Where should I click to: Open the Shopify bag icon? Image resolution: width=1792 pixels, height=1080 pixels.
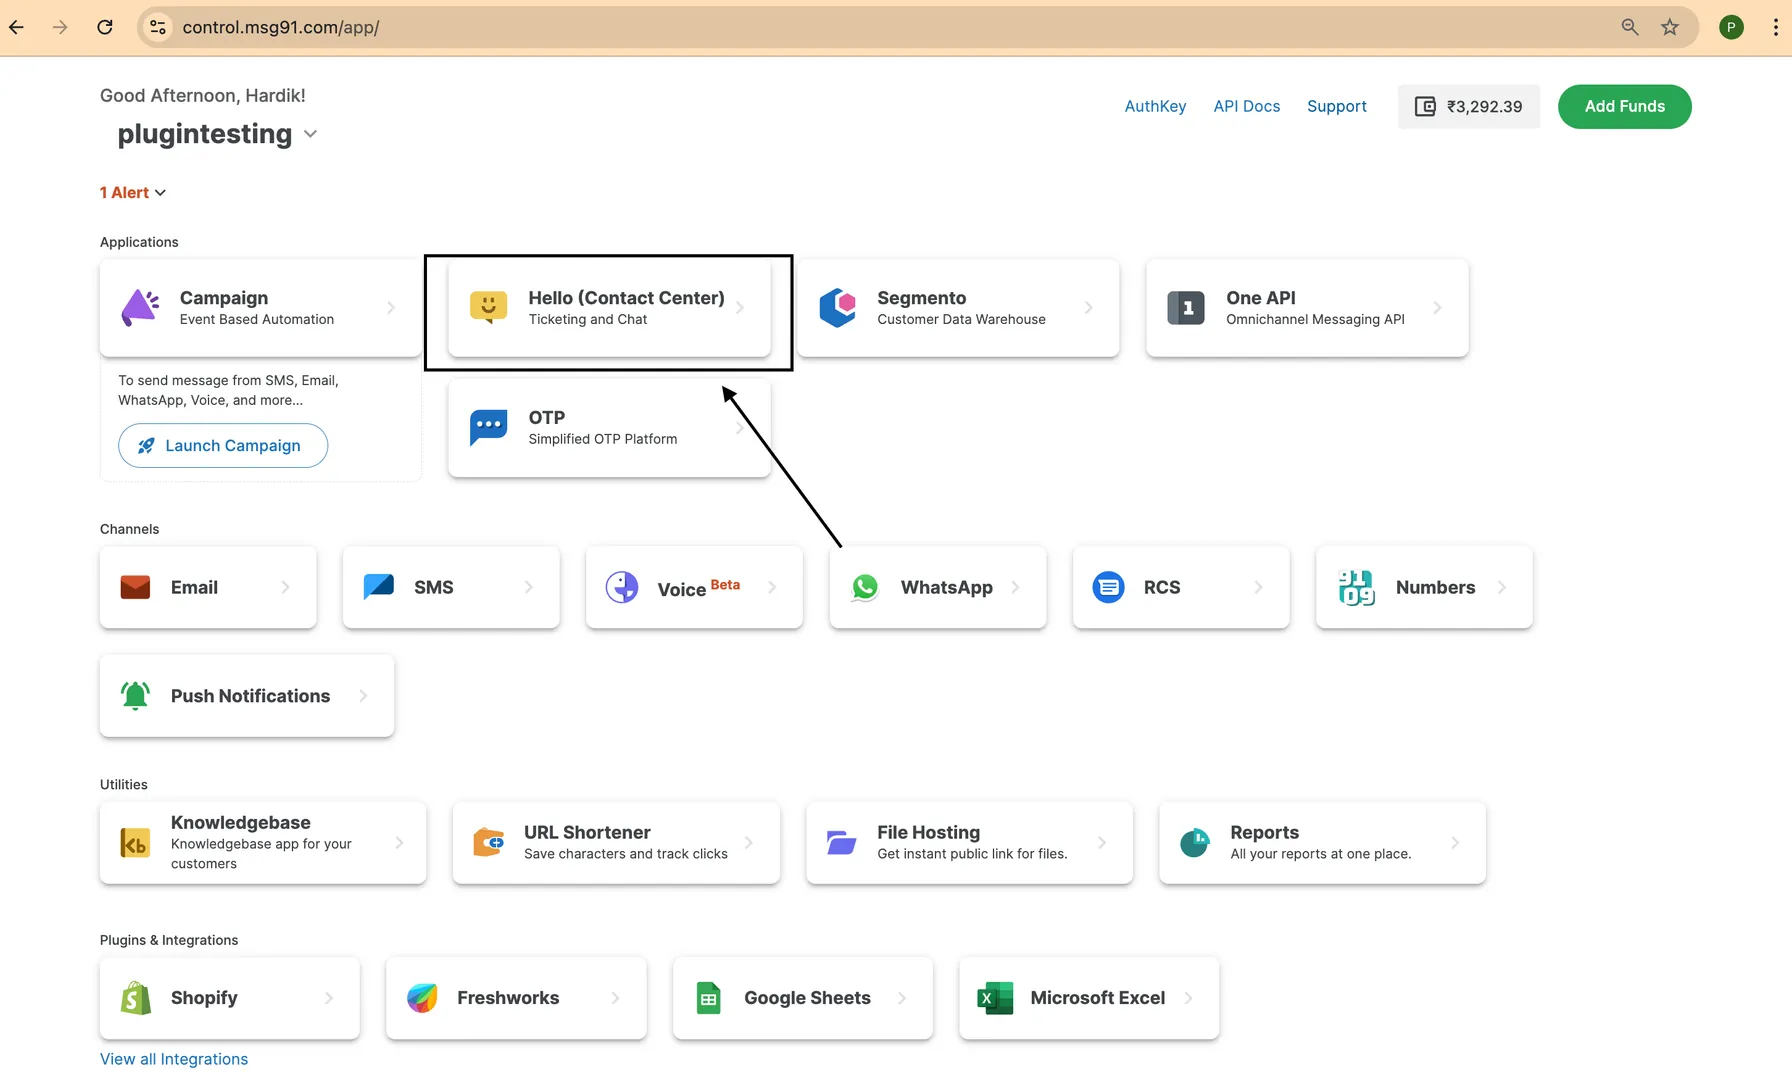point(136,998)
